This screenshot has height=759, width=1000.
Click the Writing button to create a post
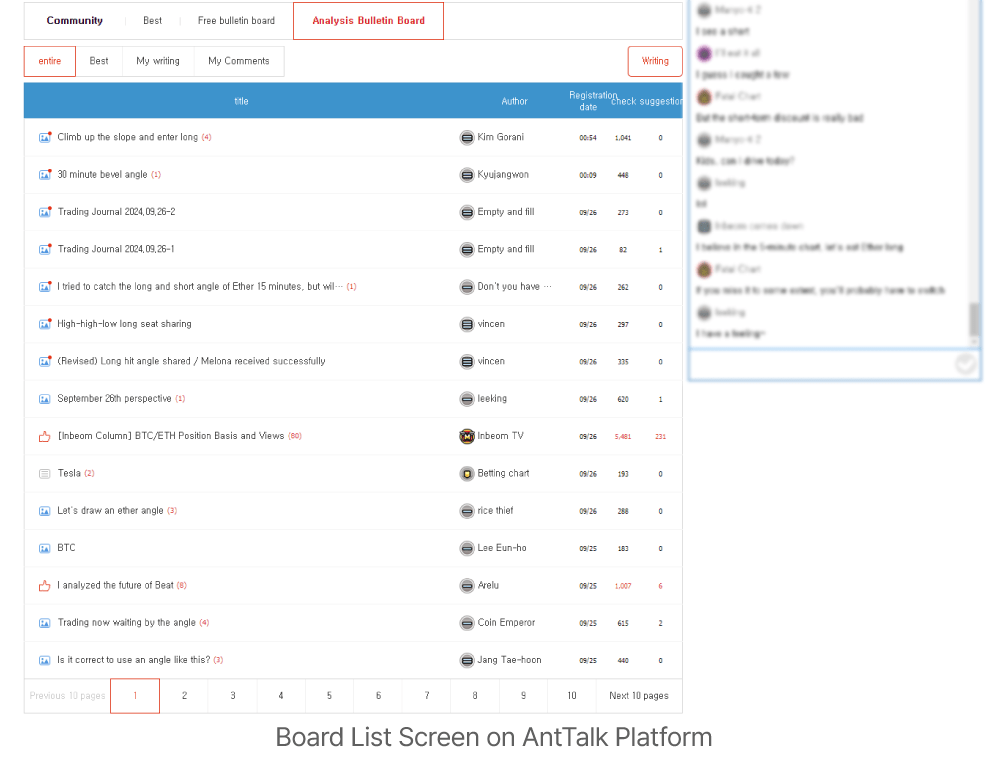[x=655, y=61]
